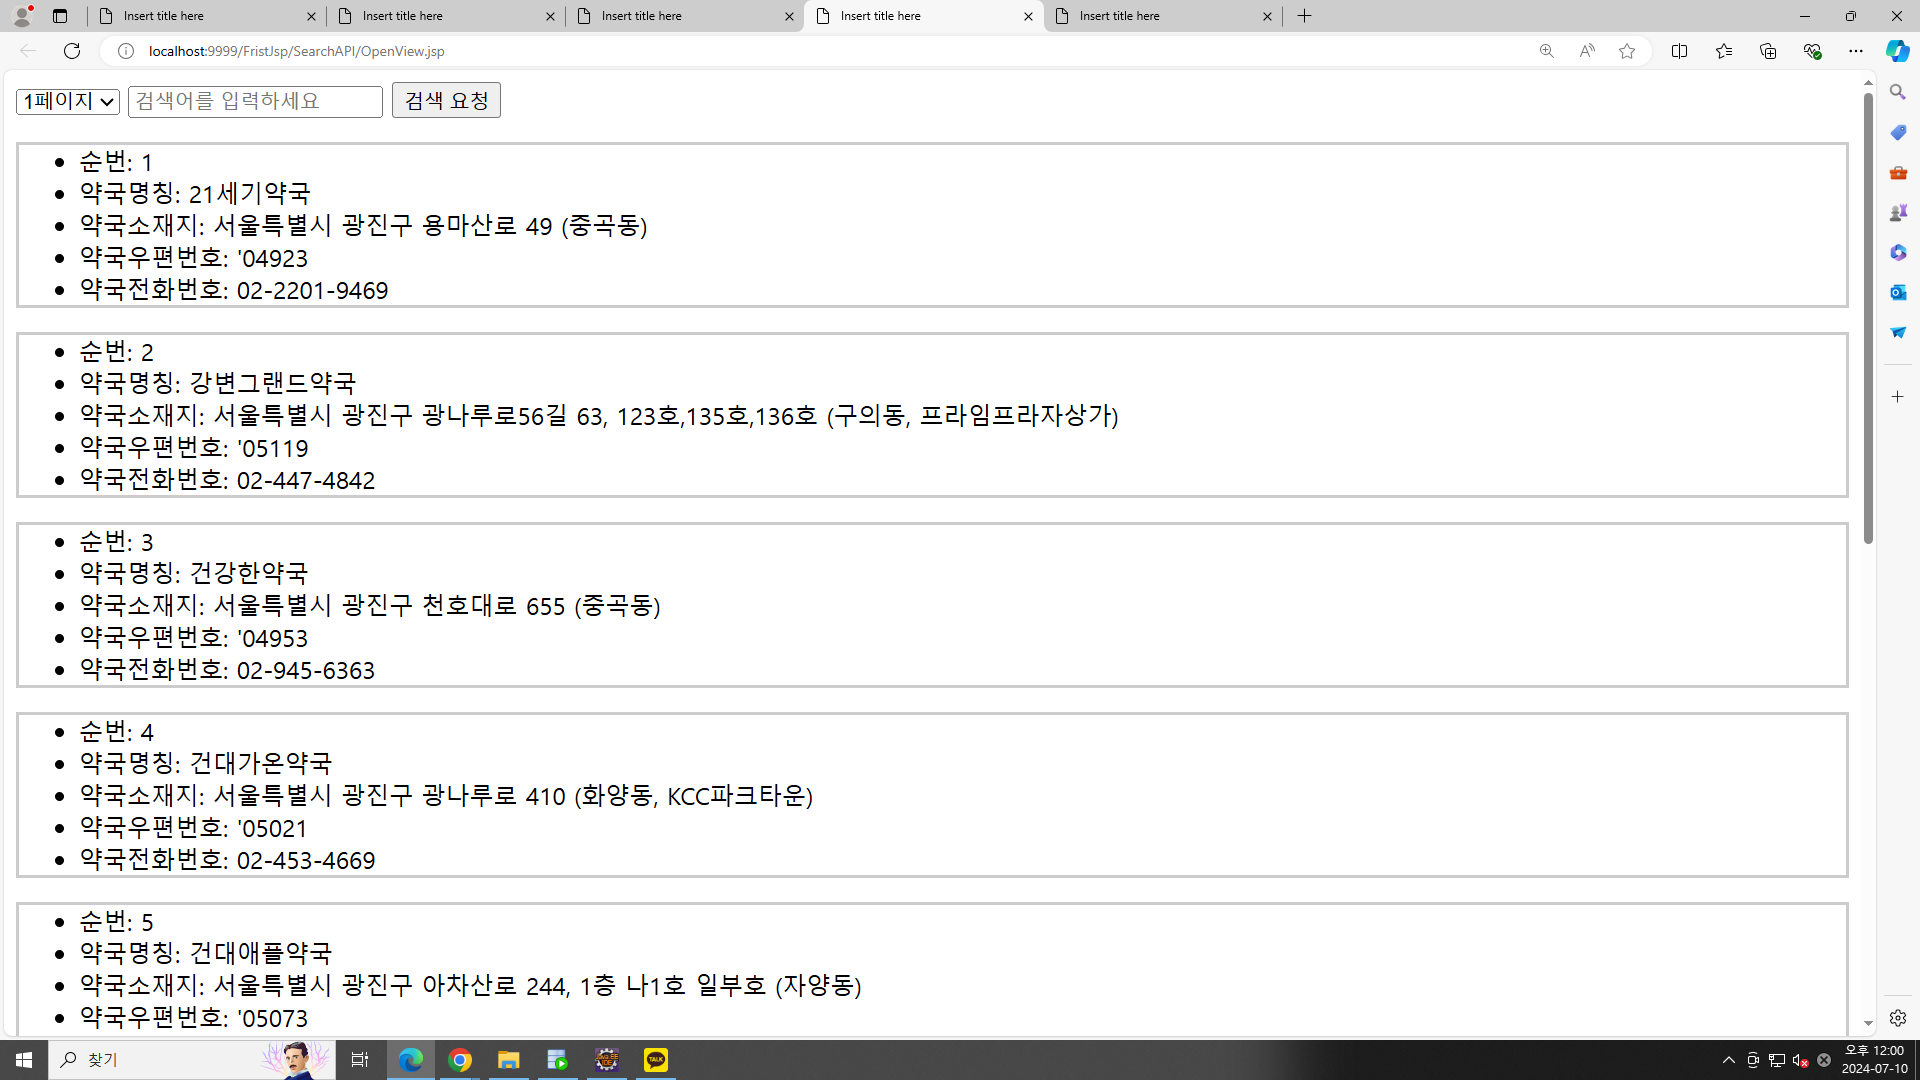This screenshot has height=1080, width=1920.
Task: Click the vertical page scrollbar thumb
Action: point(1868,320)
